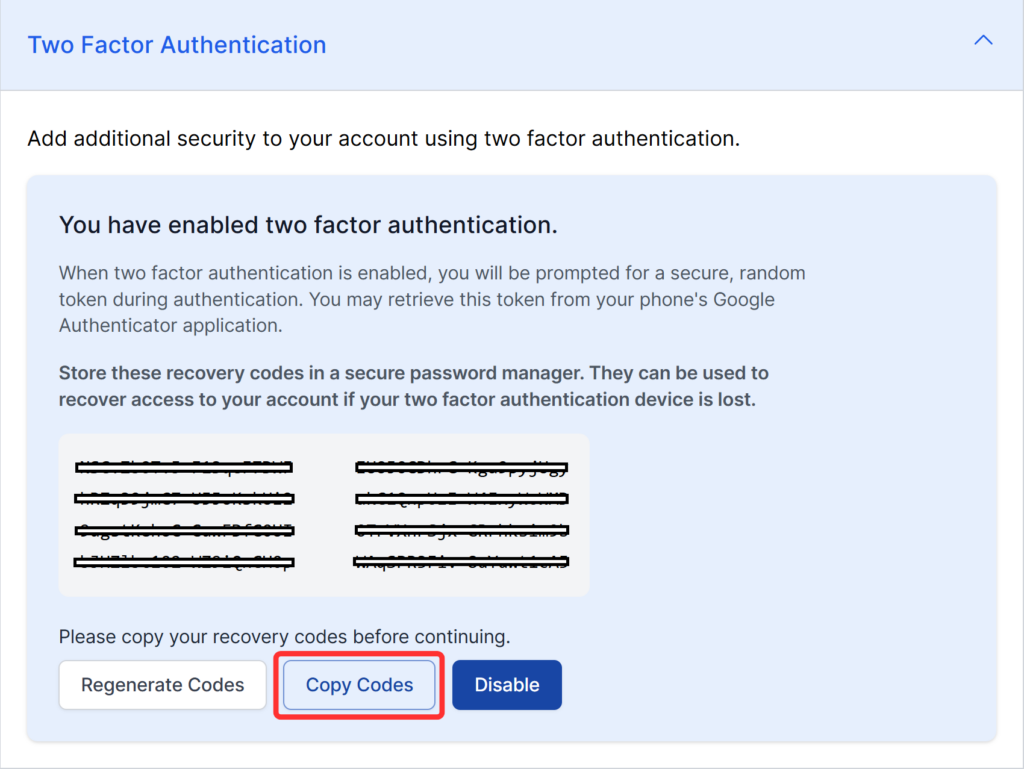Click the second code in the right column
The image size is (1024, 769).
(x=460, y=498)
